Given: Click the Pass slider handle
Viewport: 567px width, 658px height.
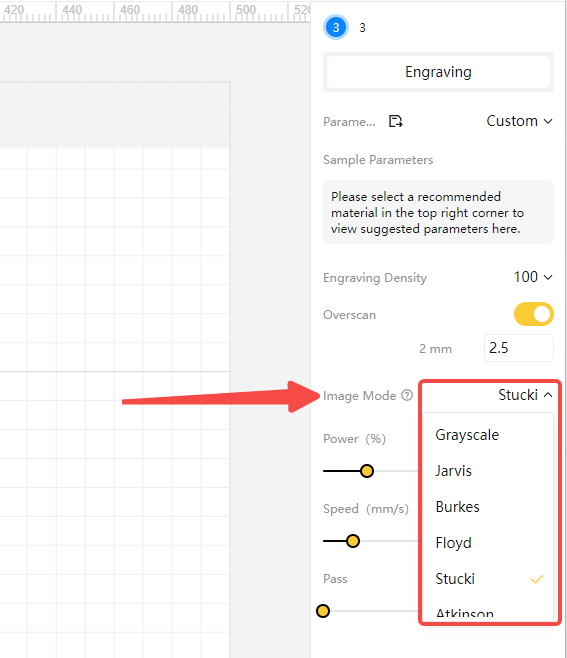Looking at the screenshot, I should pyautogui.click(x=323, y=611).
